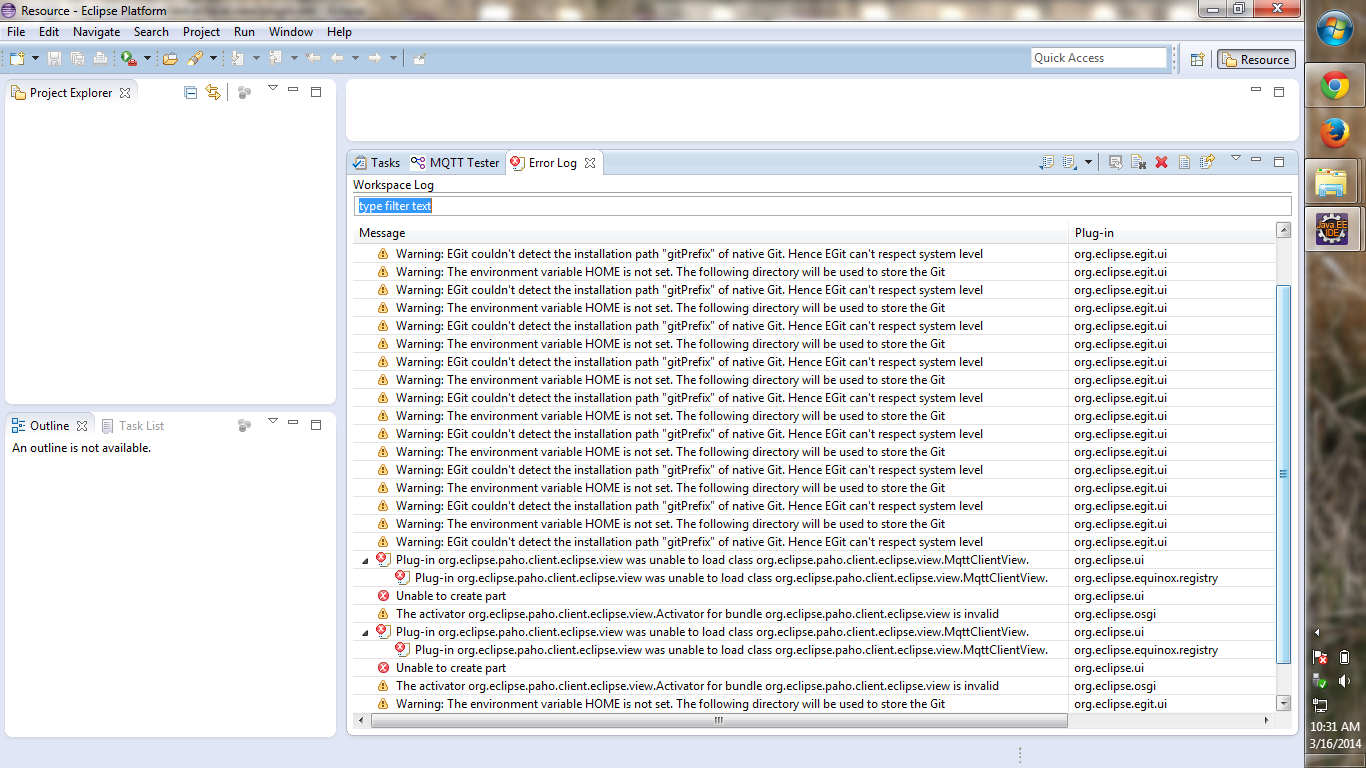The height and width of the screenshot is (768, 1366).
Task: Sort by the Plug-in column header
Action: click(x=1172, y=233)
